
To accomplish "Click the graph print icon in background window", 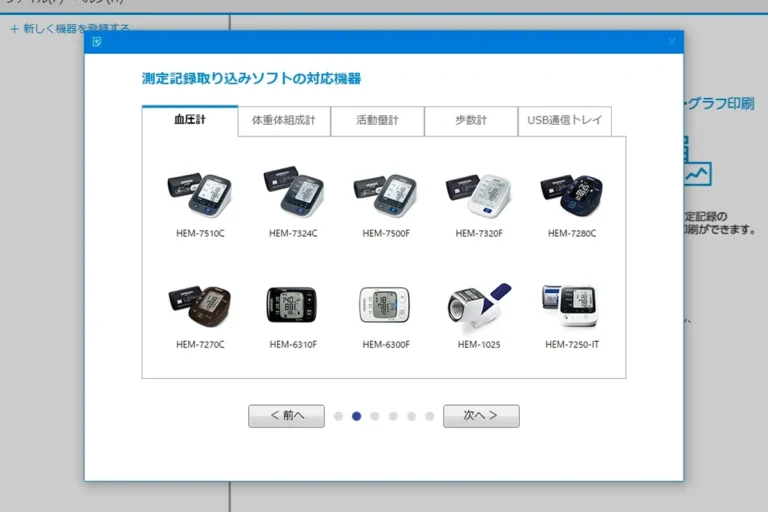I will pyautogui.click(x=697, y=162).
